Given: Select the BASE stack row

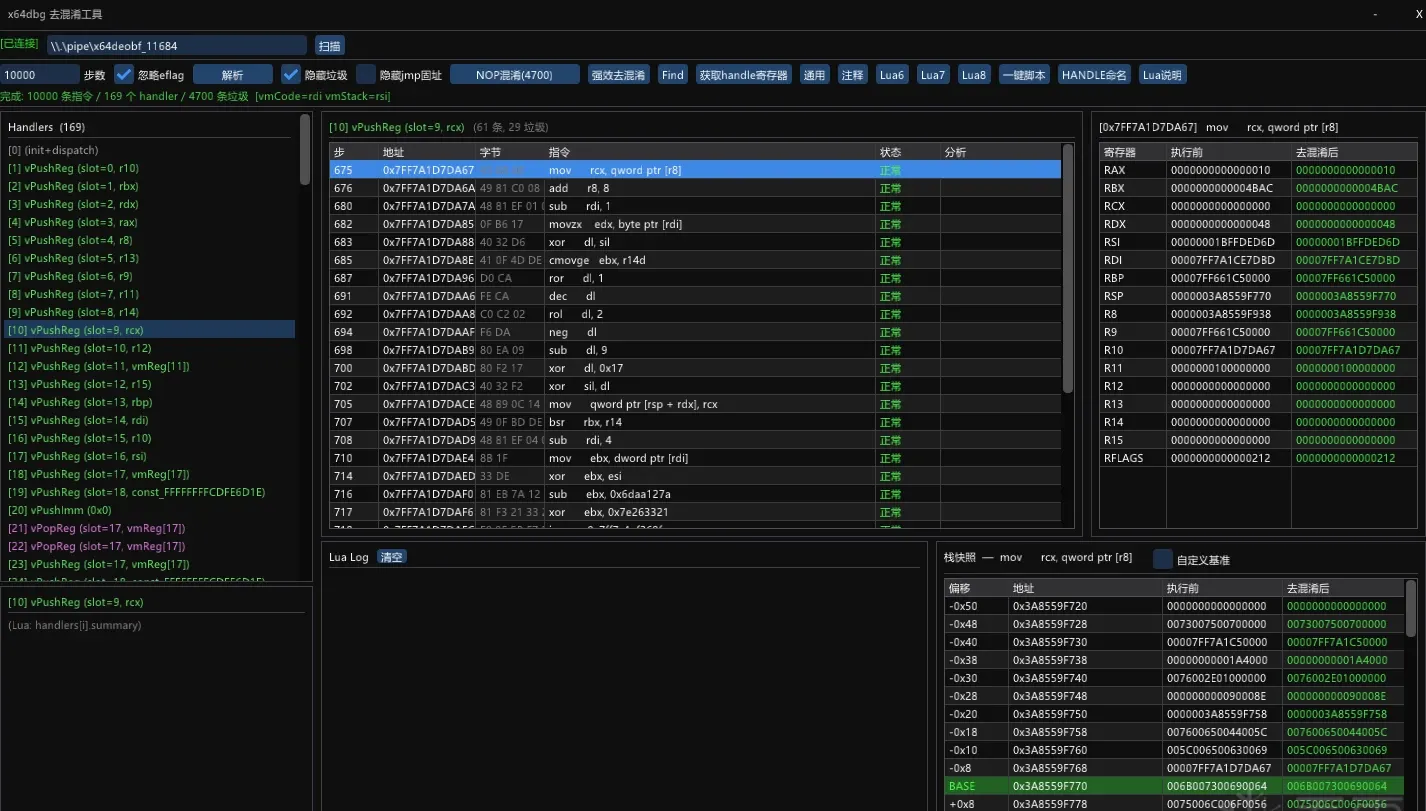Looking at the screenshot, I should pos(1174,786).
